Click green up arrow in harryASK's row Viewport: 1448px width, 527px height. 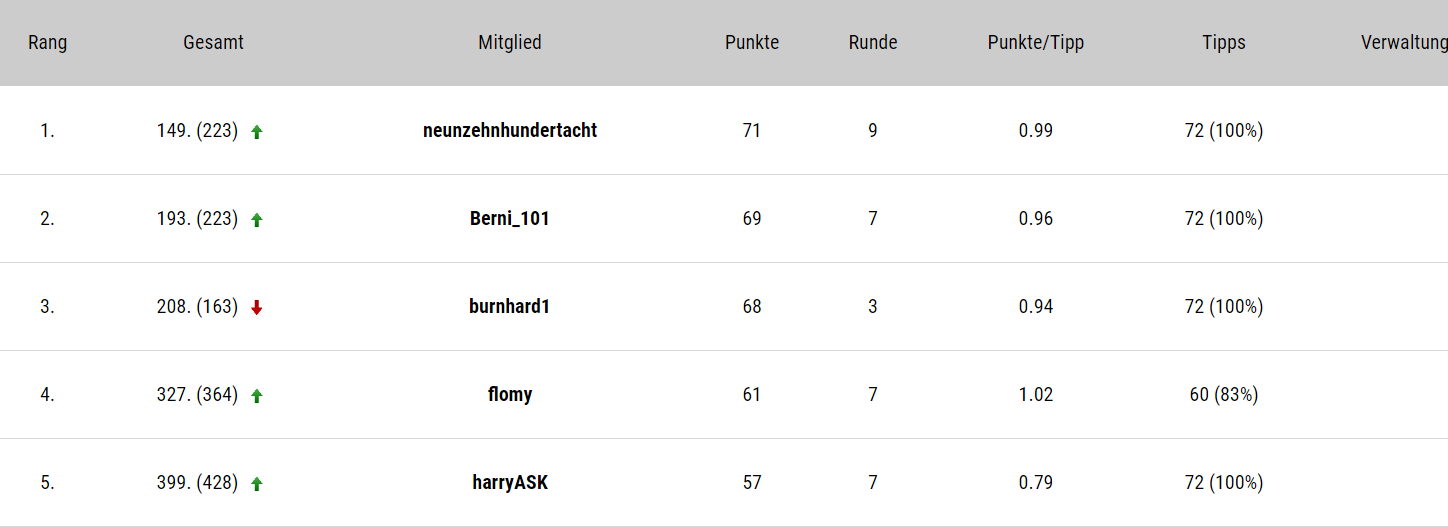(257, 484)
